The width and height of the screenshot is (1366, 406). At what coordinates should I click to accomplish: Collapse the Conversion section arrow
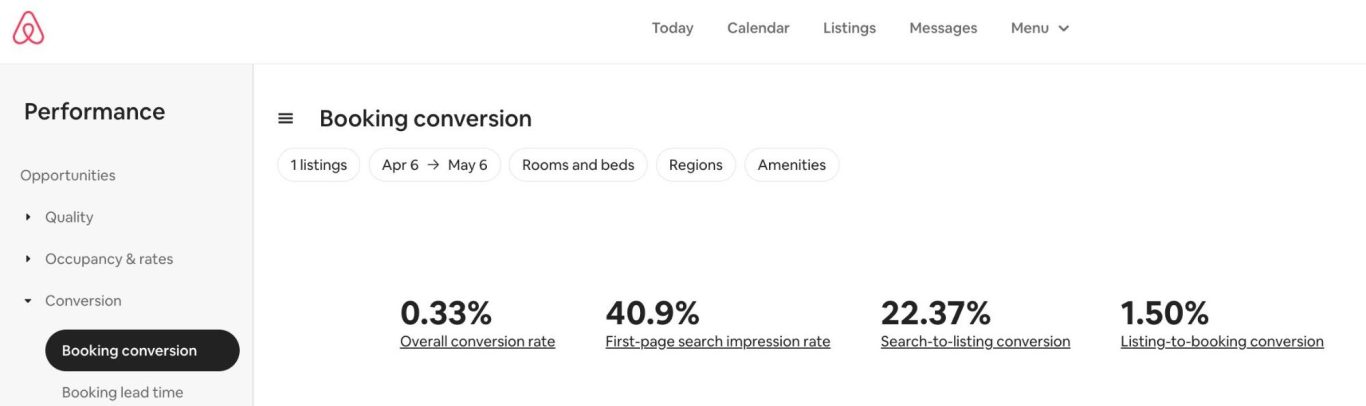click(28, 301)
